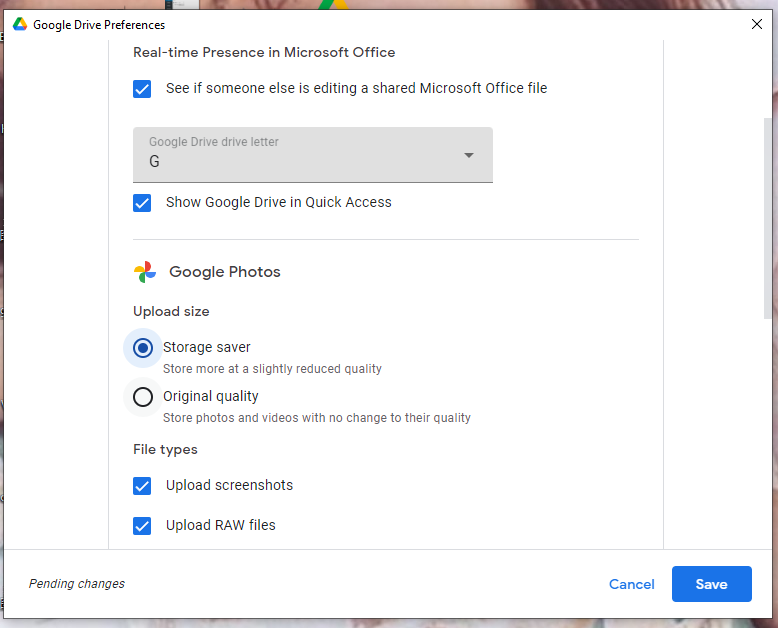Disable Upload RAW files checkbox
This screenshot has height=628, width=778.
pyautogui.click(x=142, y=526)
